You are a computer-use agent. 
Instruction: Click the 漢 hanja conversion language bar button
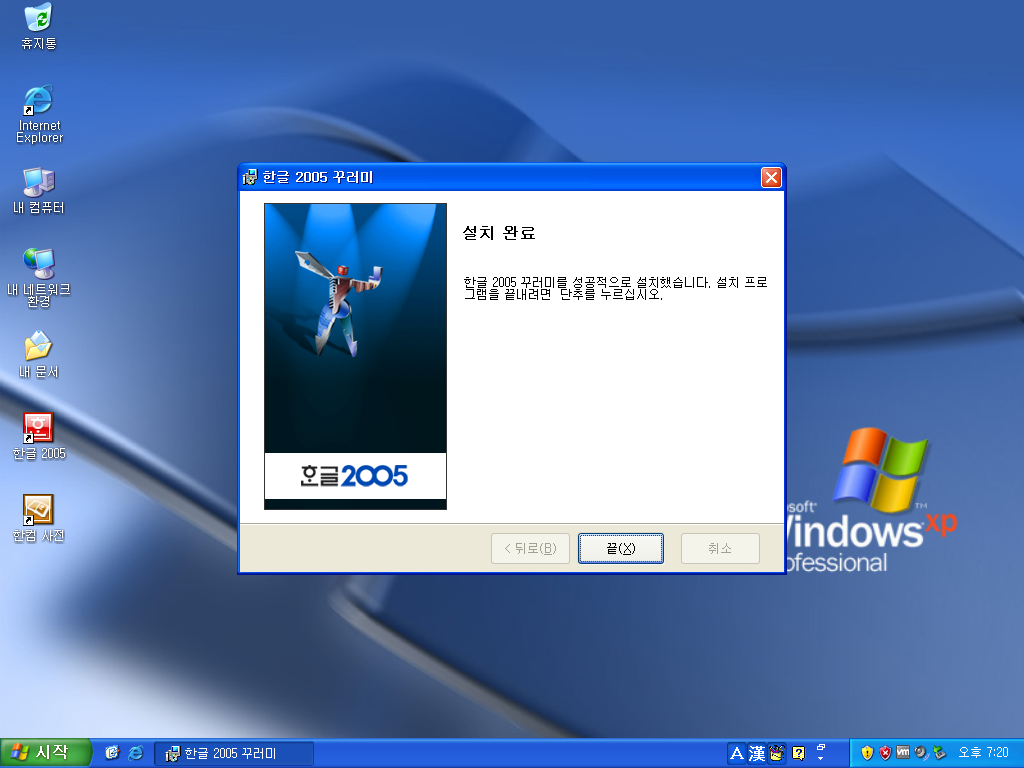coord(757,754)
